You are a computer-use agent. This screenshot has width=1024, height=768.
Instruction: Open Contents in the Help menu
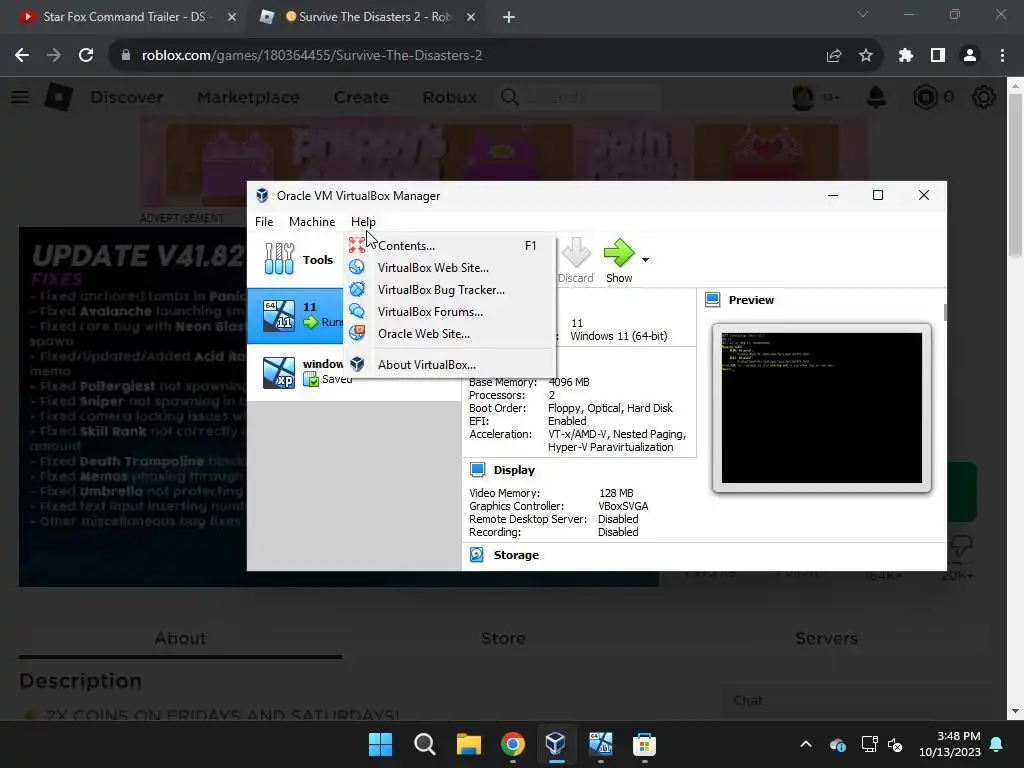point(449,246)
